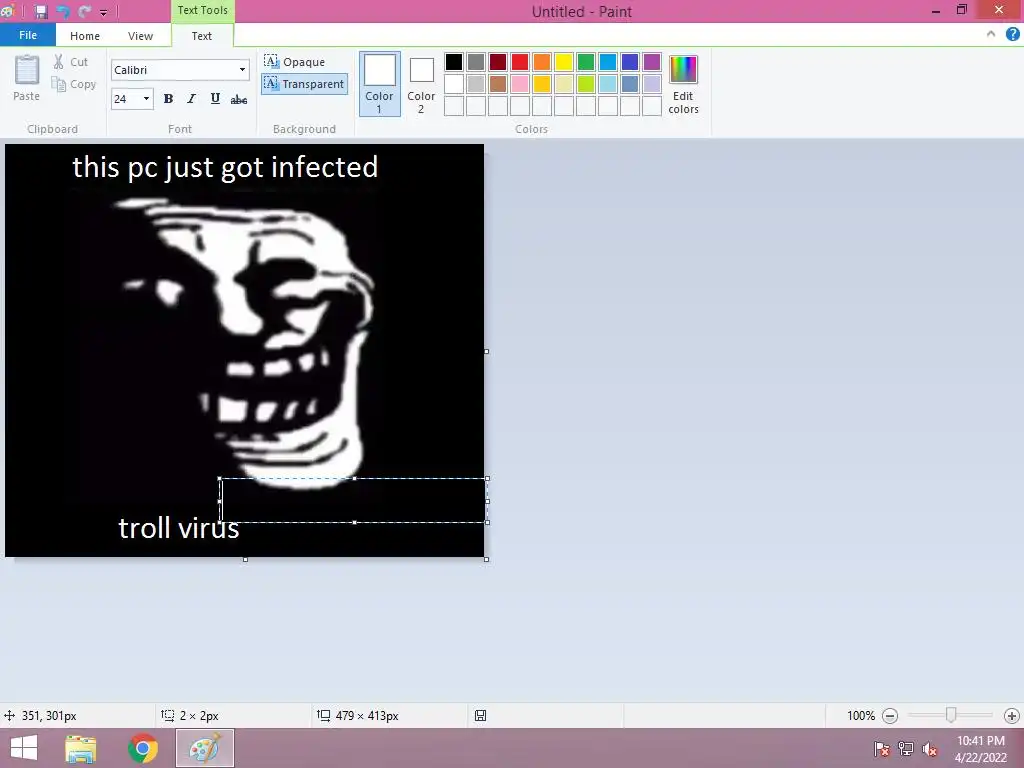Viewport: 1024px width, 768px height.
Task: Pick the light gray color swatch
Action: coord(476,84)
